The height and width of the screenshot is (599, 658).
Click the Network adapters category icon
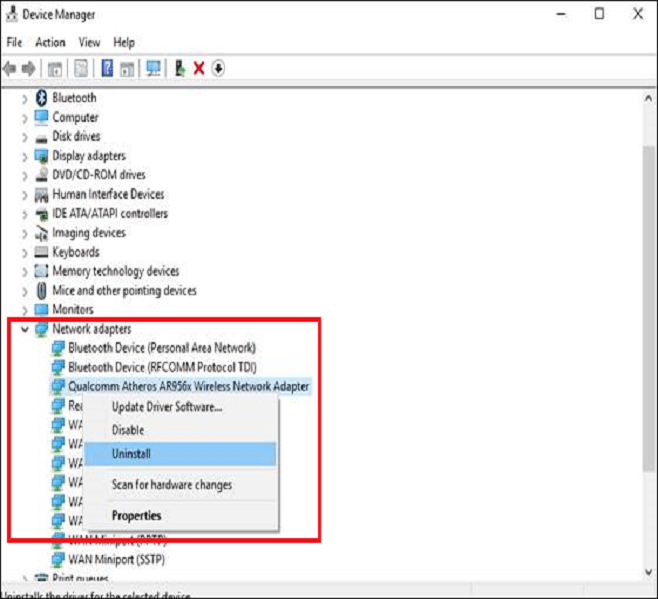click(41, 330)
